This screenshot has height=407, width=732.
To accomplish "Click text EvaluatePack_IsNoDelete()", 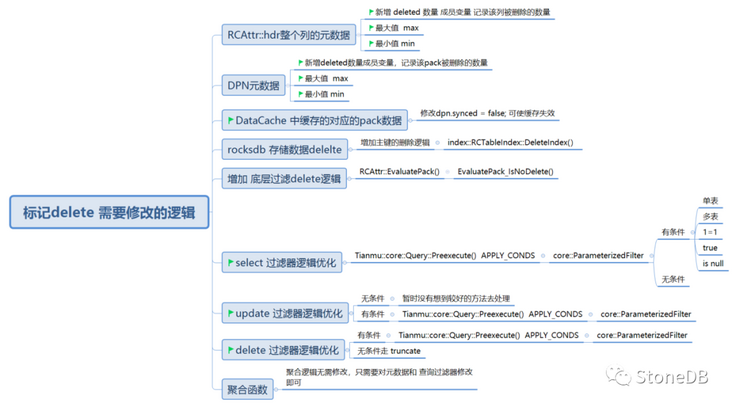I will point(506,172).
